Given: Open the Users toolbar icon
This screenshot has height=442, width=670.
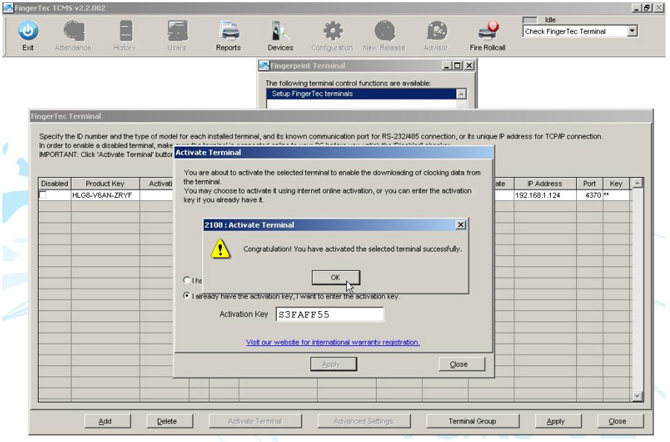Looking at the screenshot, I should click(177, 31).
